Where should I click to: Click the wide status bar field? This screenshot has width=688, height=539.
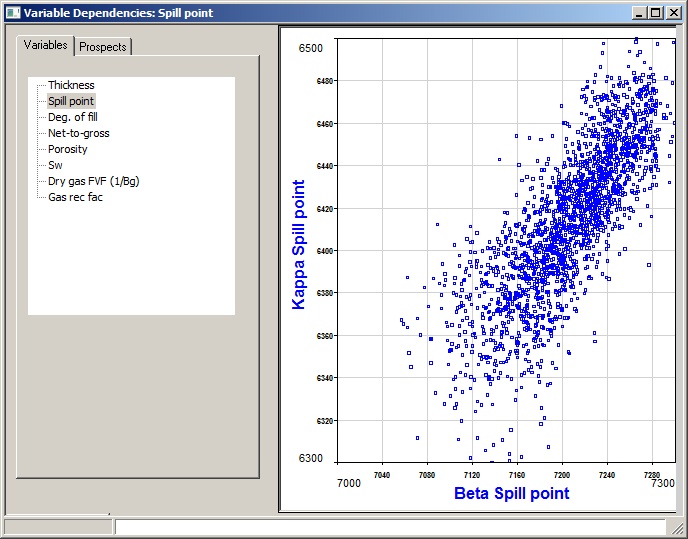coord(390,526)
